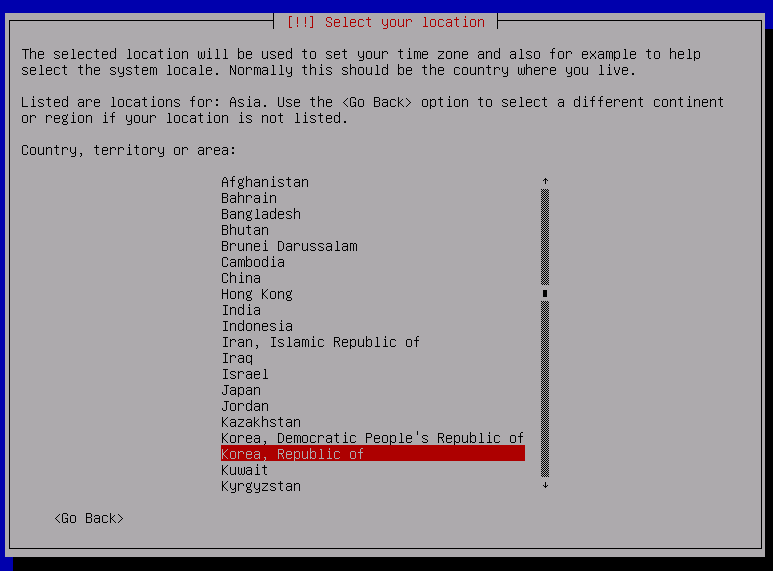
Task: Click the scrollbar up arrow
Action: [545, 181]
